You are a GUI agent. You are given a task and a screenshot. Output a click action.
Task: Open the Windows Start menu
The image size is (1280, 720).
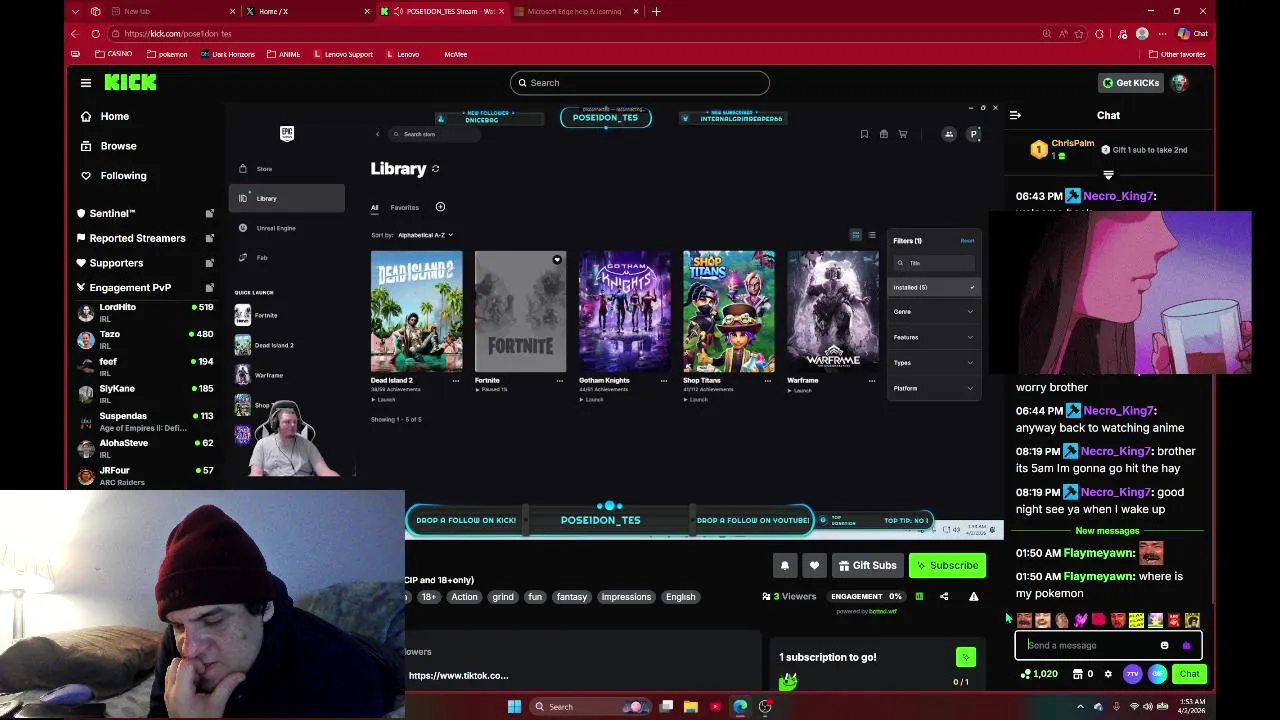(514, 707)
